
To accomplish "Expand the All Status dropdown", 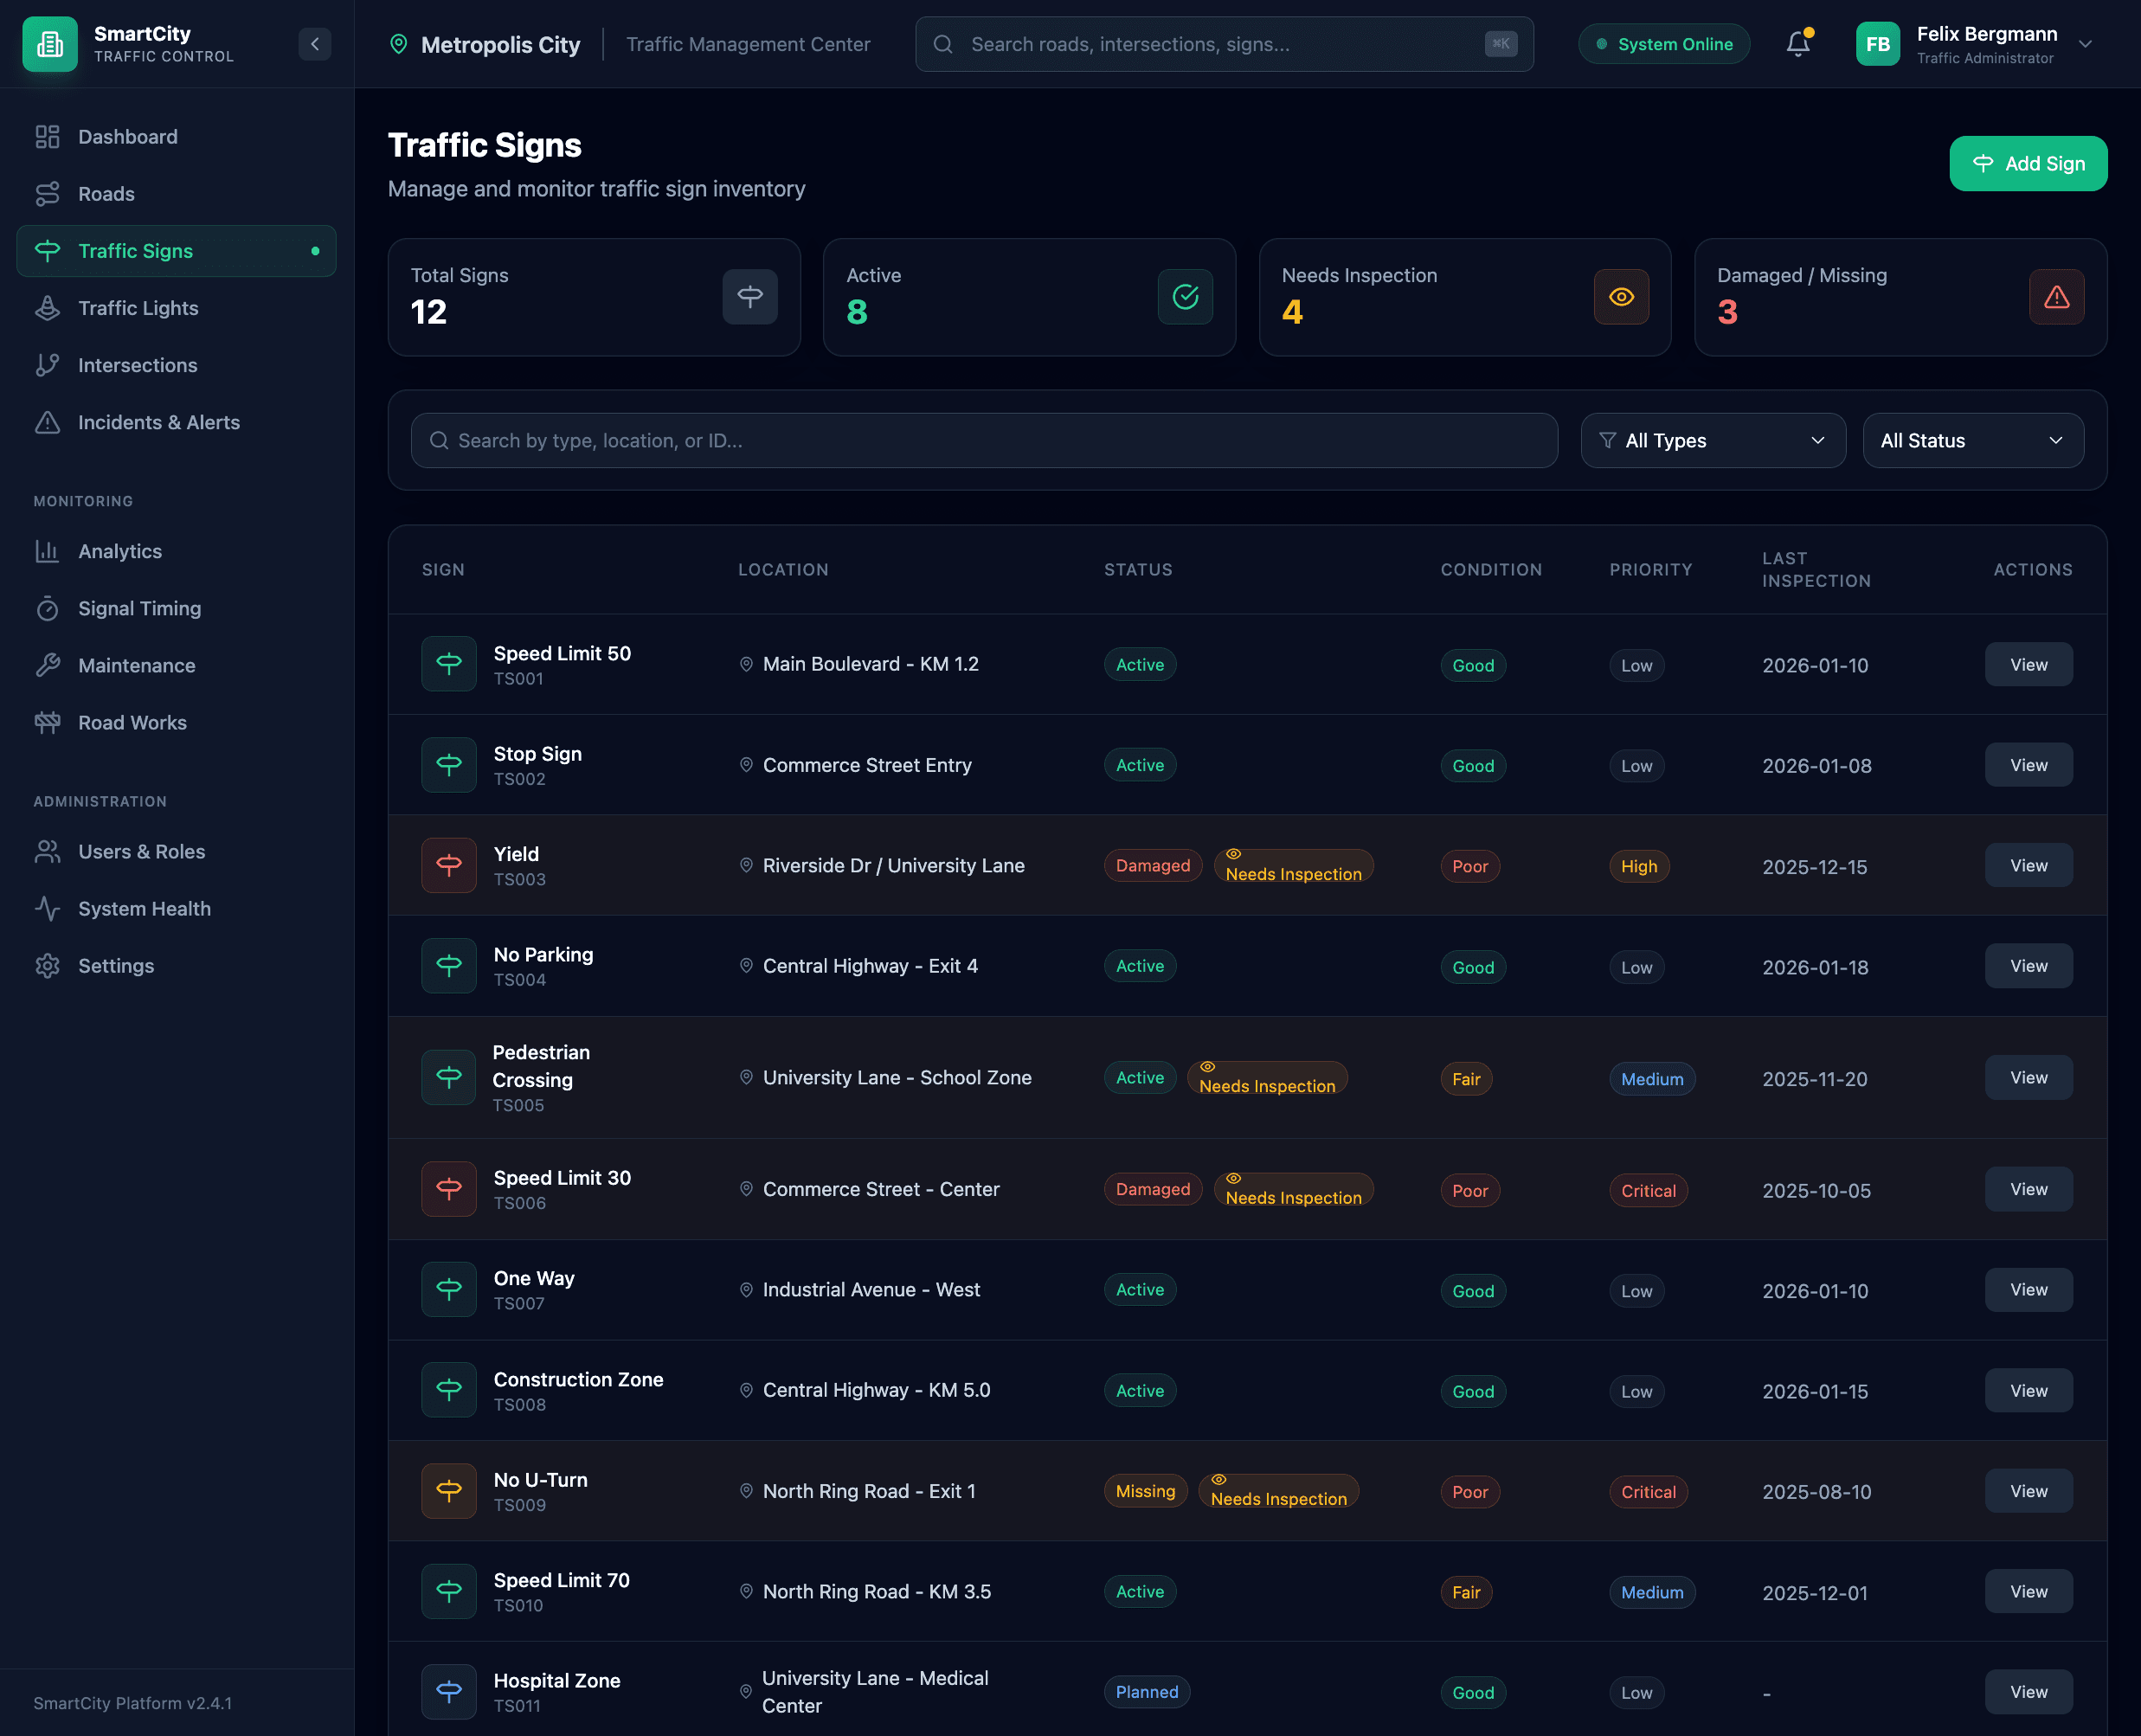I will point(1972,440).
